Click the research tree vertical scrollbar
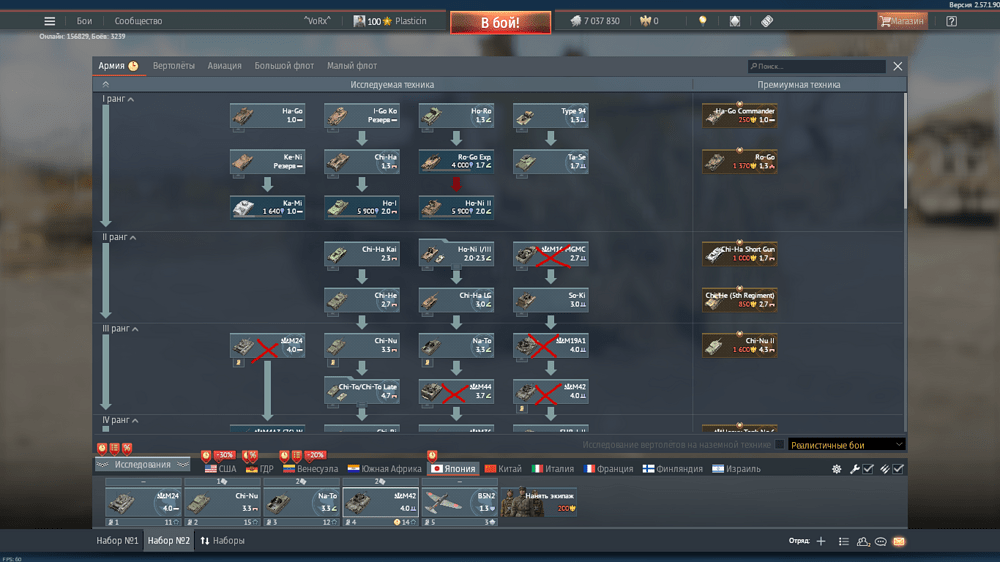 [x=905, y=152]
